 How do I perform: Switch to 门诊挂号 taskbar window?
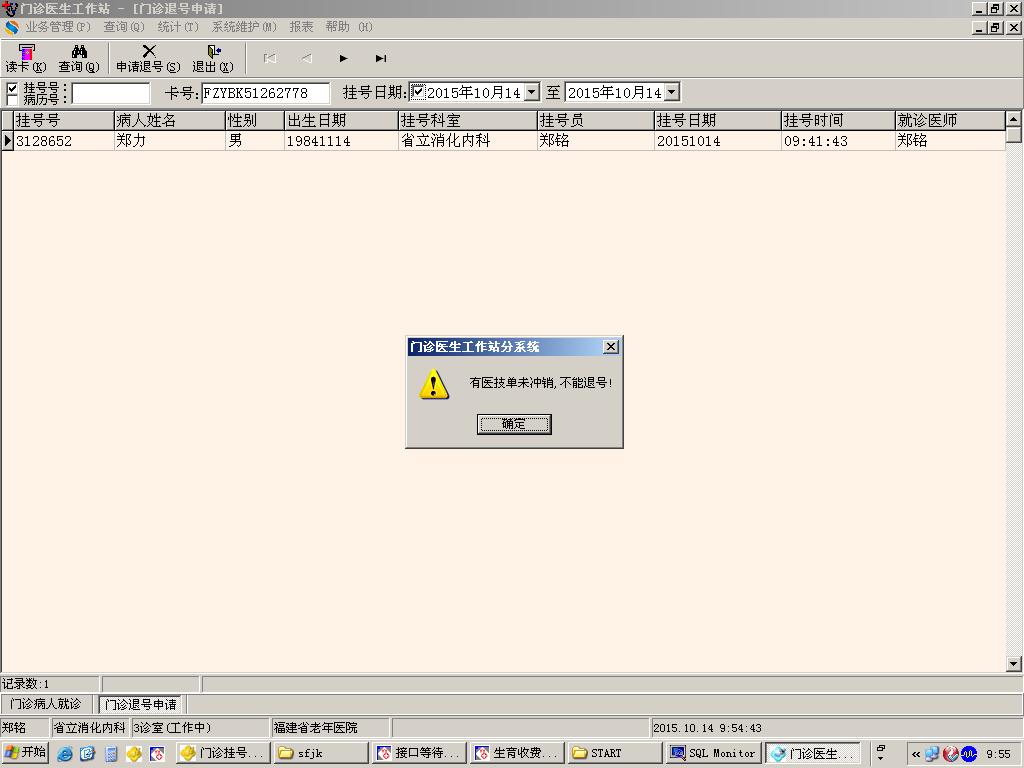point(222,753)
